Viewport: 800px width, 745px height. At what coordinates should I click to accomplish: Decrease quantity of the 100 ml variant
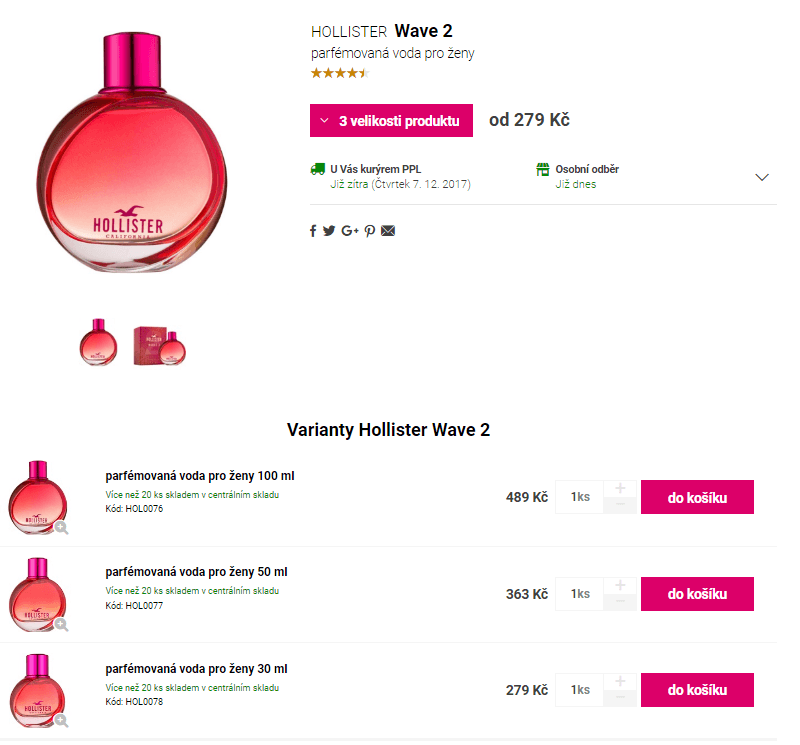pyautogui.click(x=620, y=505)
